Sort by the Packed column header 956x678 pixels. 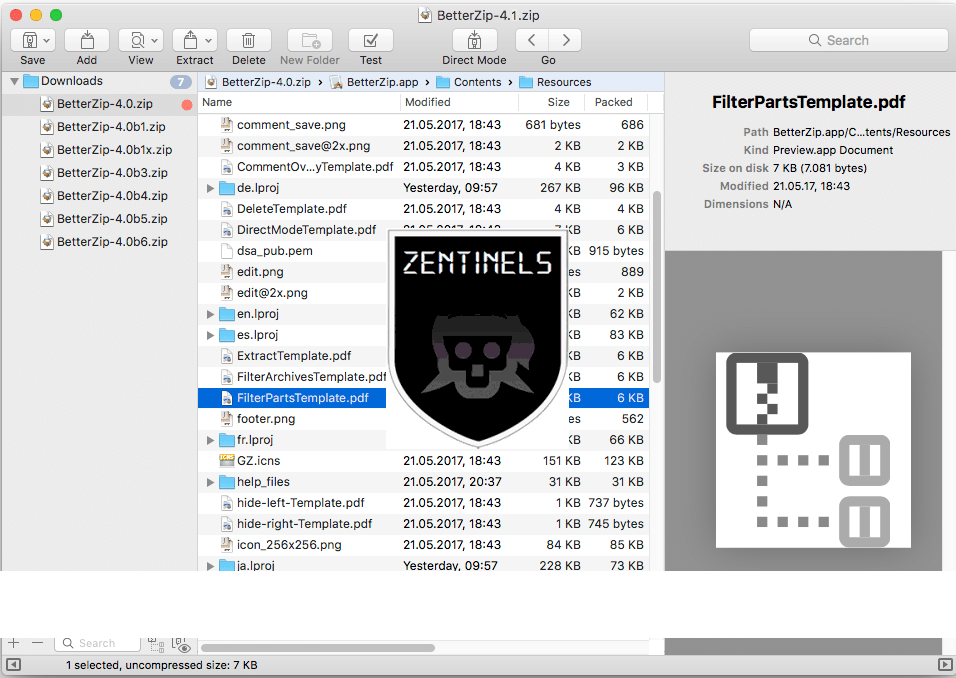point(616,102)
